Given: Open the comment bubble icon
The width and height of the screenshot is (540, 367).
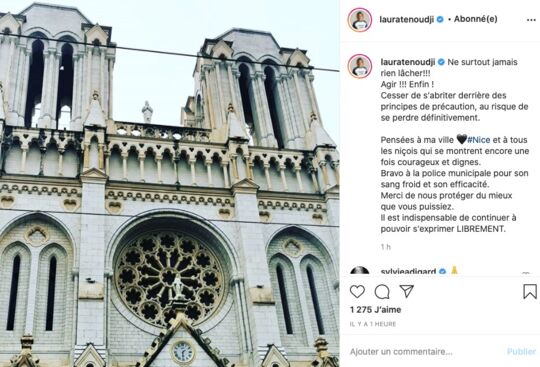Looking at the screenshot, I should [382, 292].
